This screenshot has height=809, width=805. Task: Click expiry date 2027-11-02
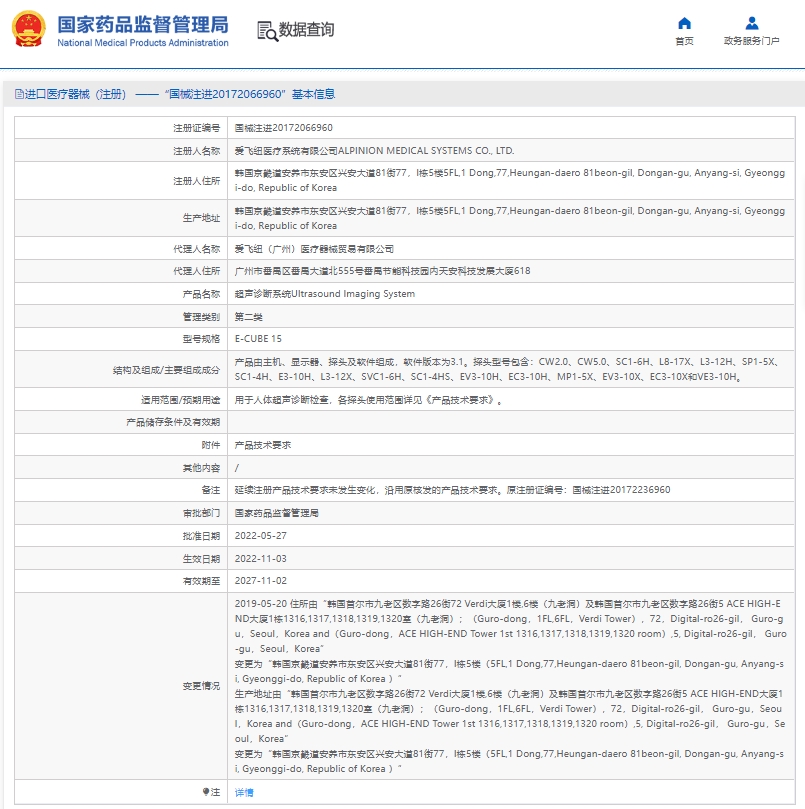[261, 581]
